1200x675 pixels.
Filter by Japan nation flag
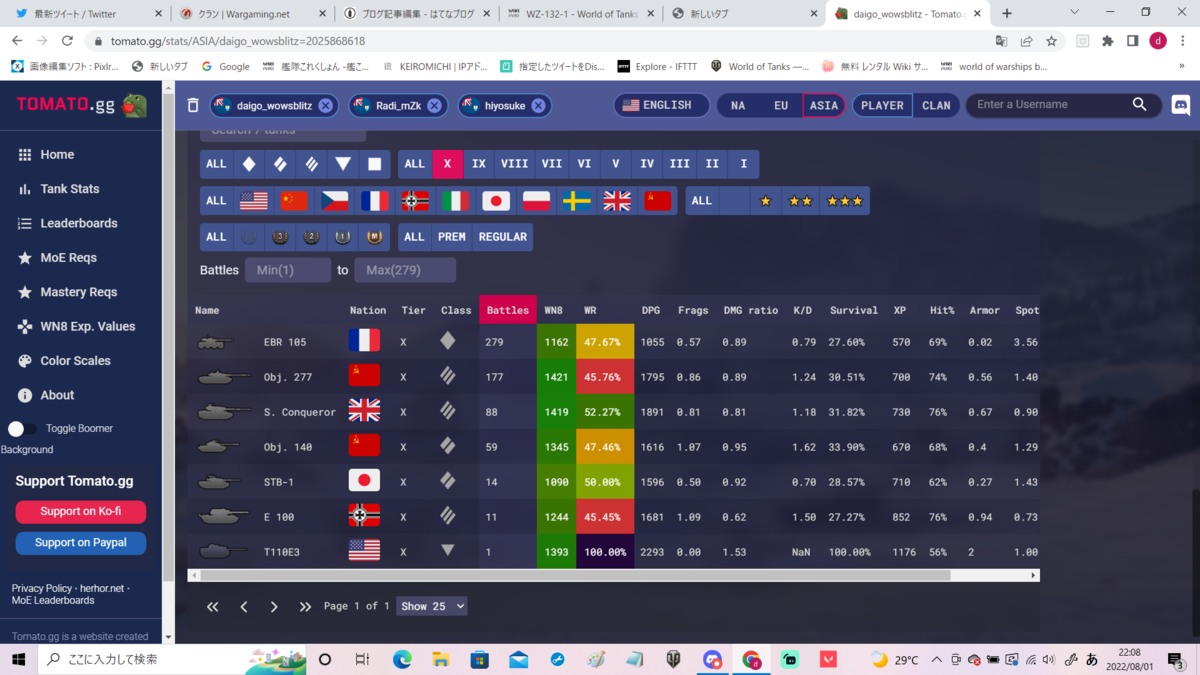tap(496, 201)
